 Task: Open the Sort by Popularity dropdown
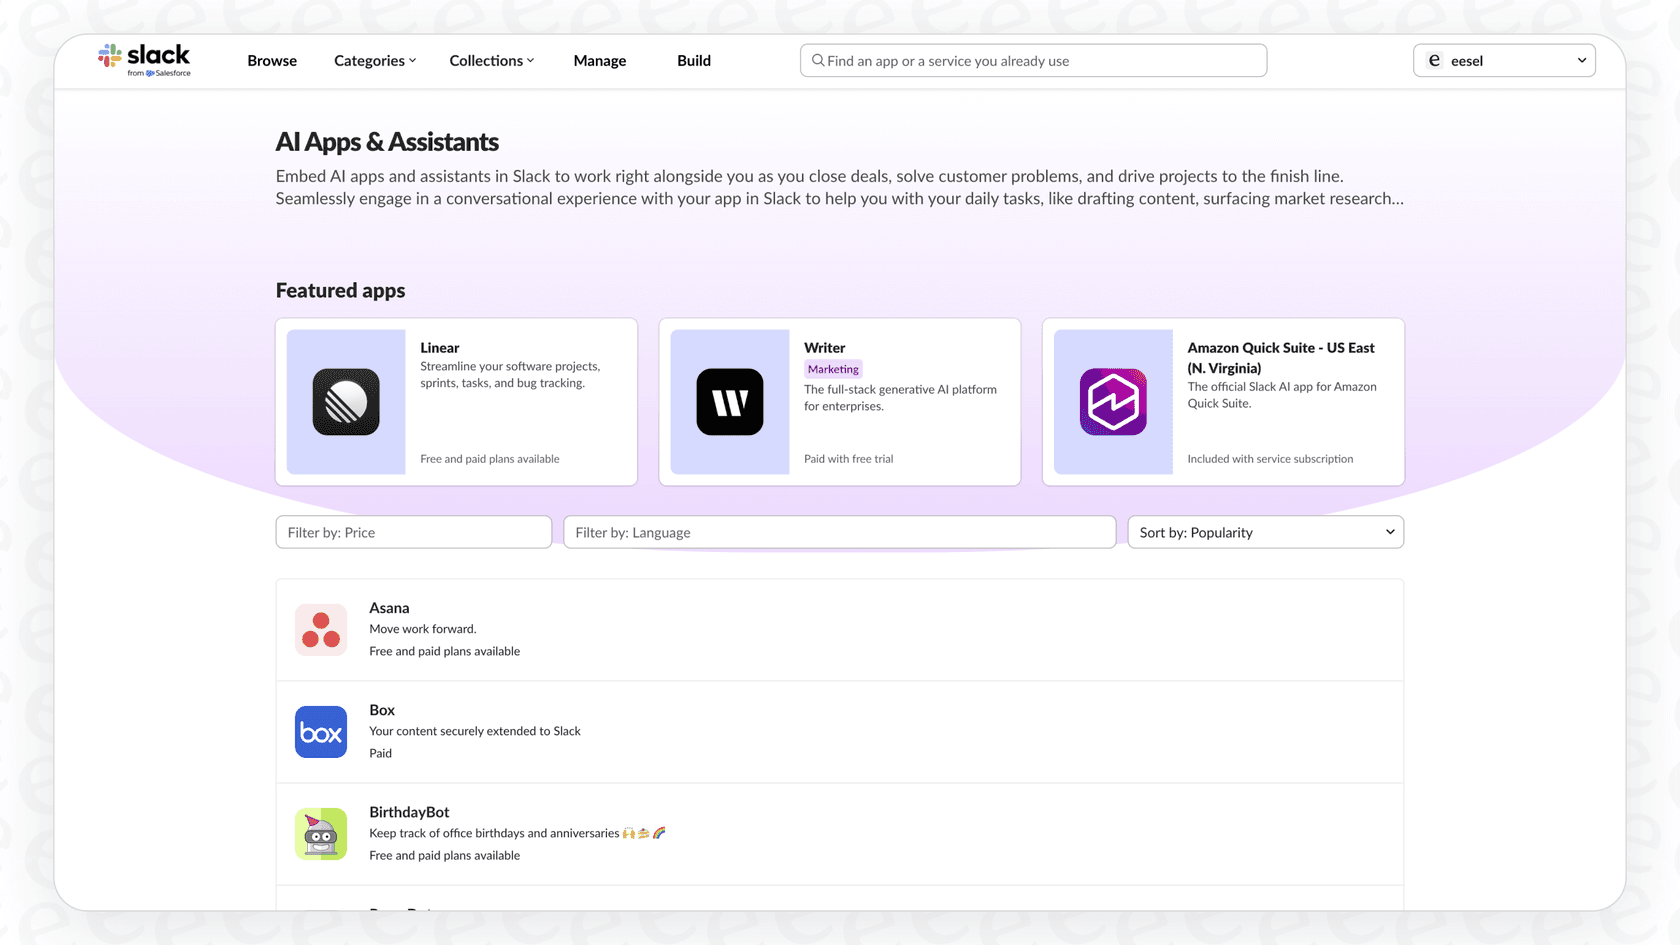[x=1265, y=531]
